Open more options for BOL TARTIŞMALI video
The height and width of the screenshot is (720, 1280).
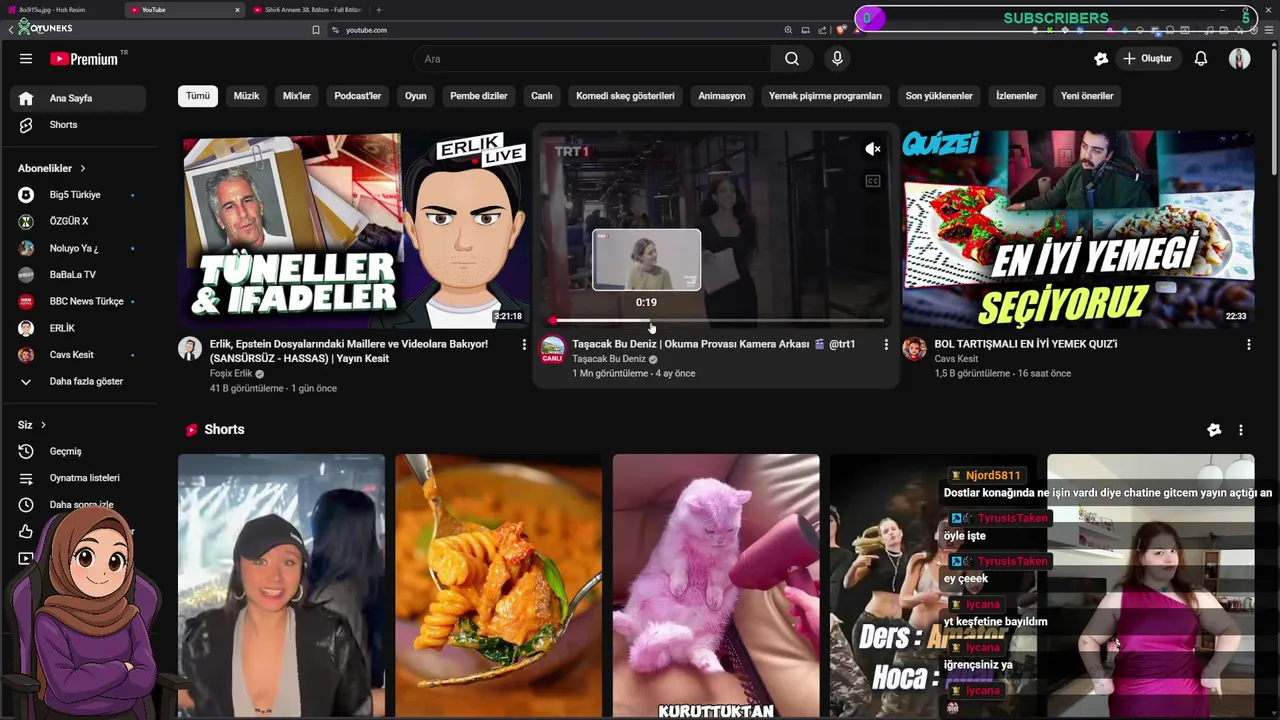pos(1248,344)
